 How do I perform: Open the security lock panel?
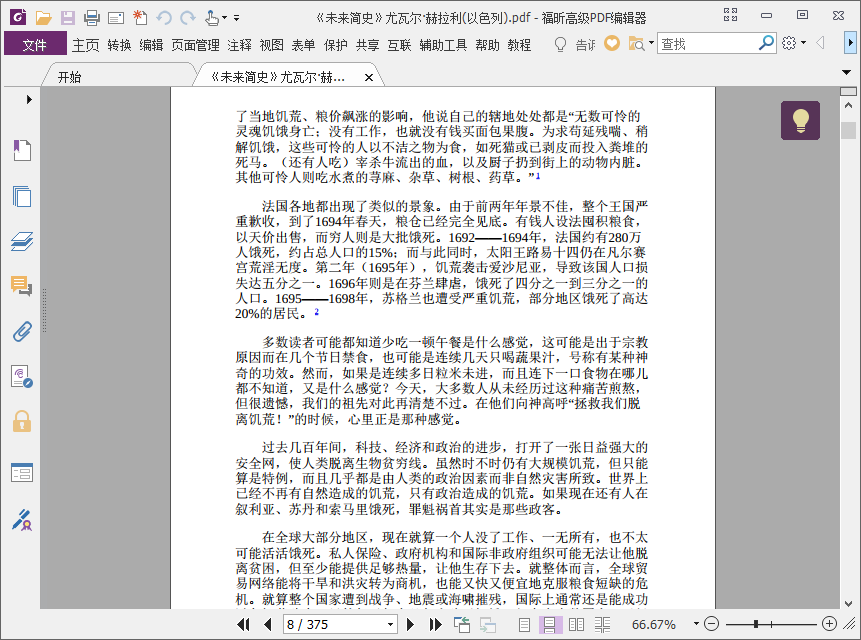(x=22, y=421)
